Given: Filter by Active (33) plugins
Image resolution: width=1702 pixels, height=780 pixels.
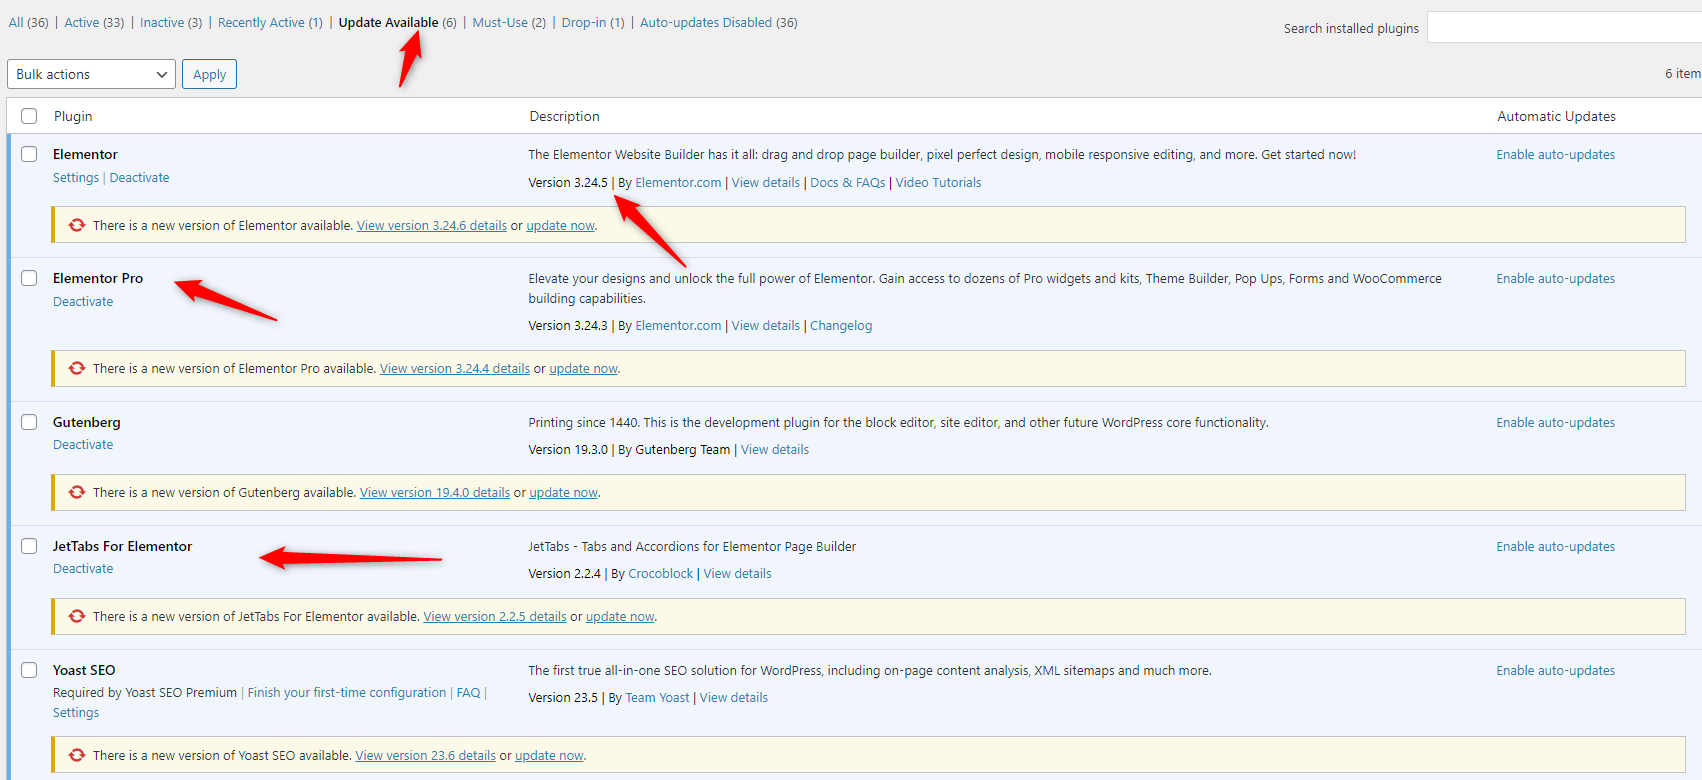Looking at the screenshot, I should click(x=94, y=22).
